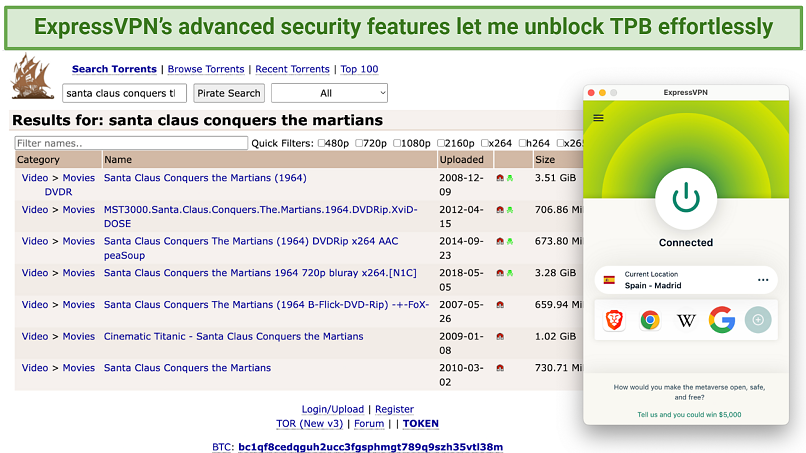The image size is (806, 453).
Task: Click the Pirate Bay ship logo
Action: click(33, 76)
